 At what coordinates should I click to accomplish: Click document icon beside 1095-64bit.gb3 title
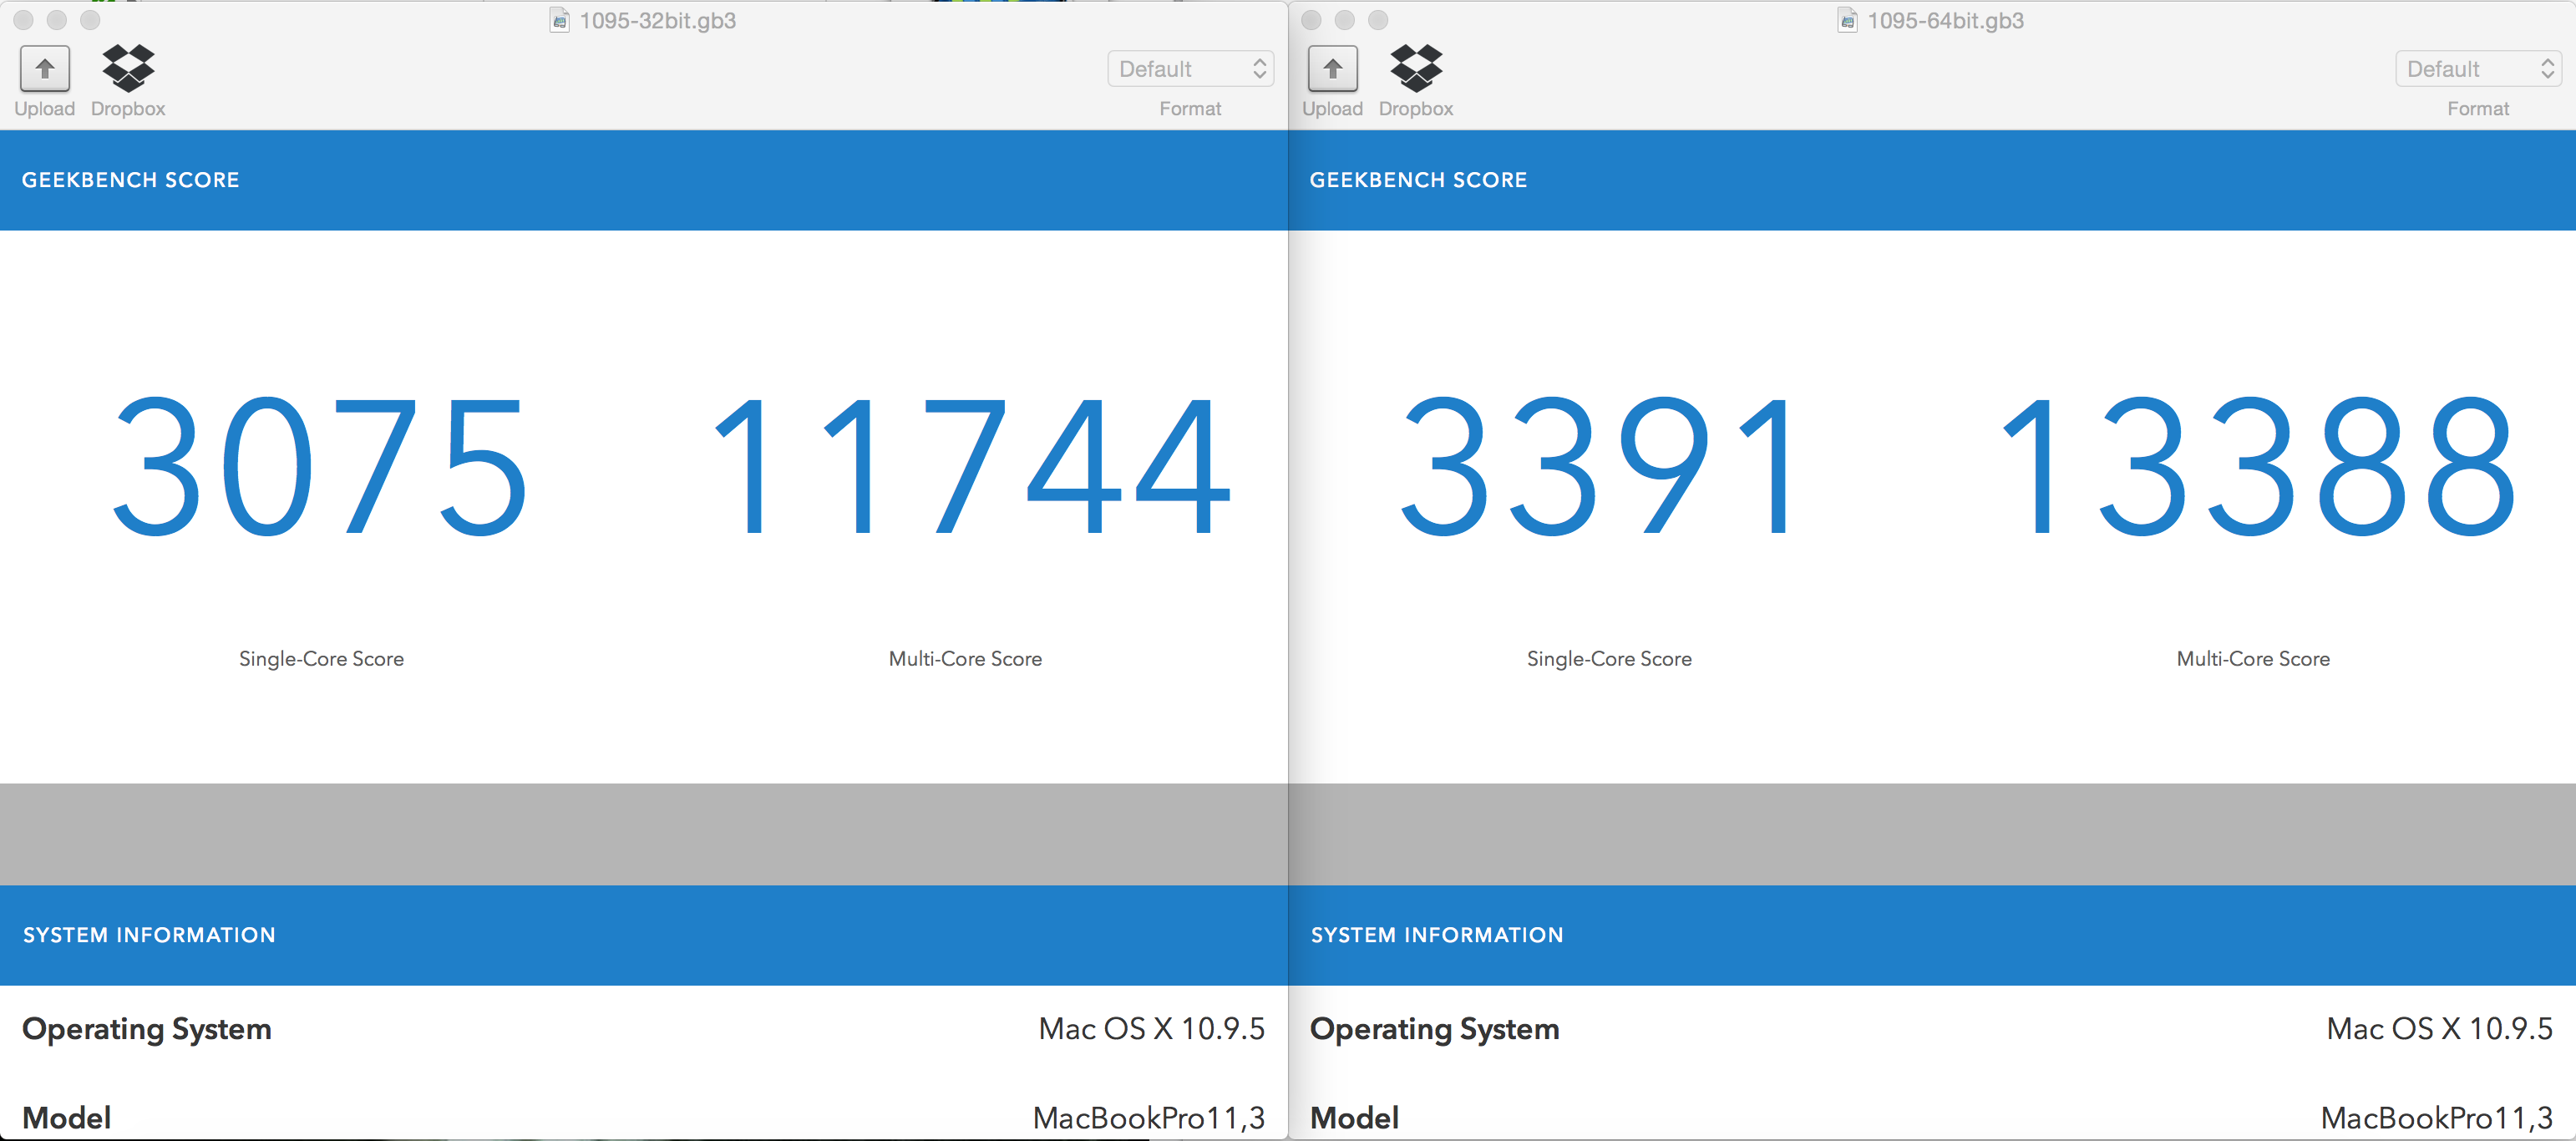click(1847, 21)
